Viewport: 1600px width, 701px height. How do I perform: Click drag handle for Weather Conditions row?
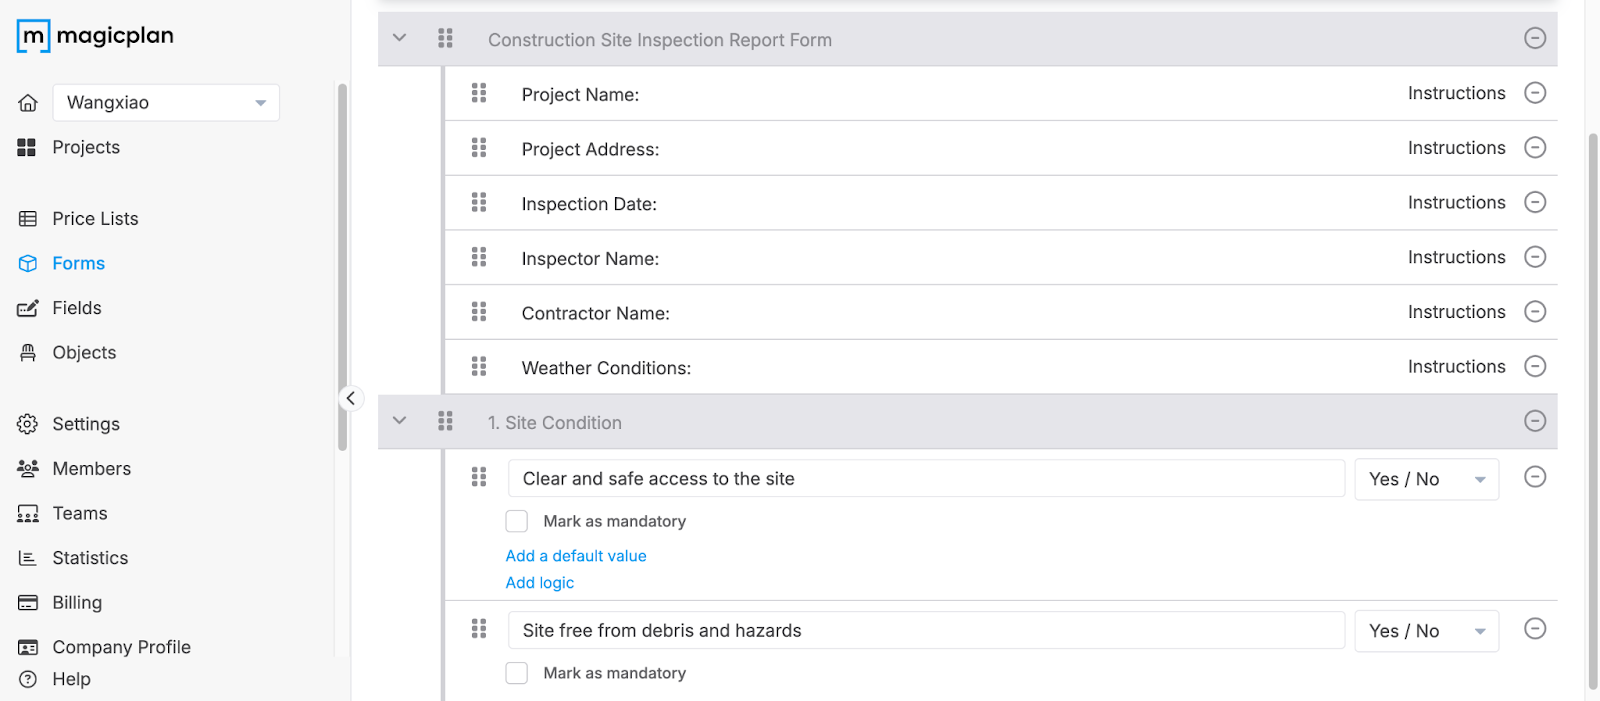point(479,366)
